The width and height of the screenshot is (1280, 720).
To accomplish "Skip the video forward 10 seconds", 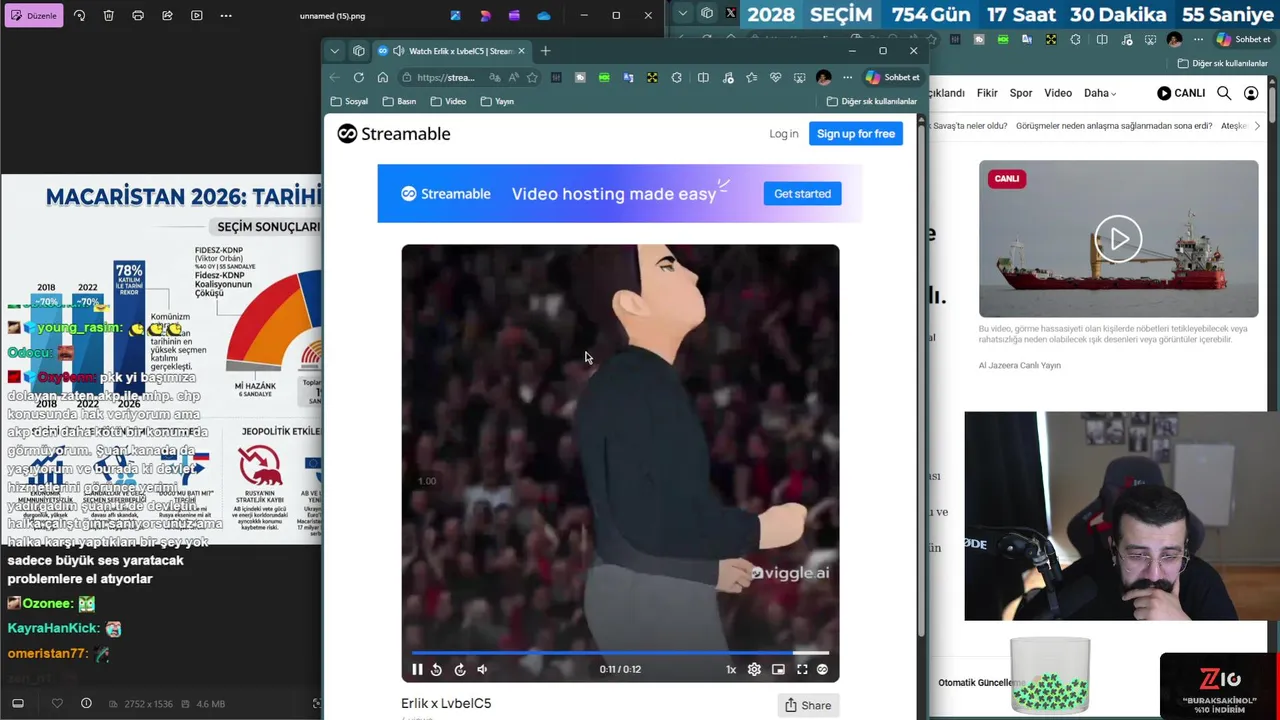I will click(x=460, y=670).
